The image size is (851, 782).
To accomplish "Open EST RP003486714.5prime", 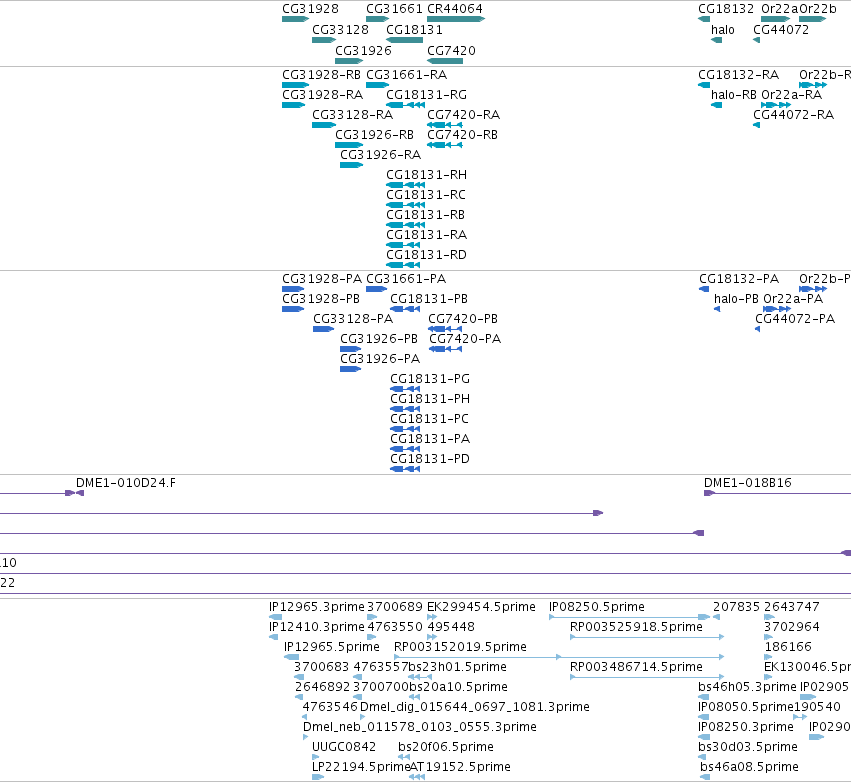I will (647, 677).
